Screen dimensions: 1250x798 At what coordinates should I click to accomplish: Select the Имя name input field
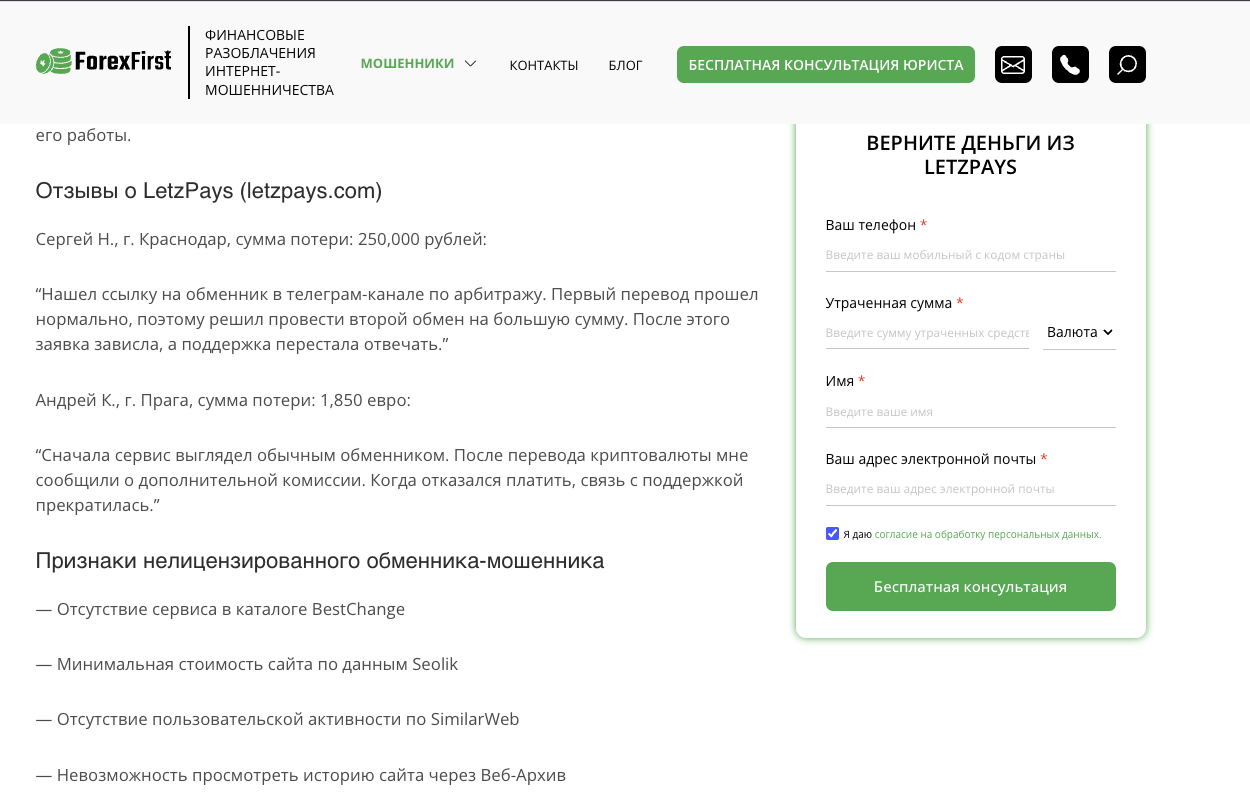tap(970, 410)
